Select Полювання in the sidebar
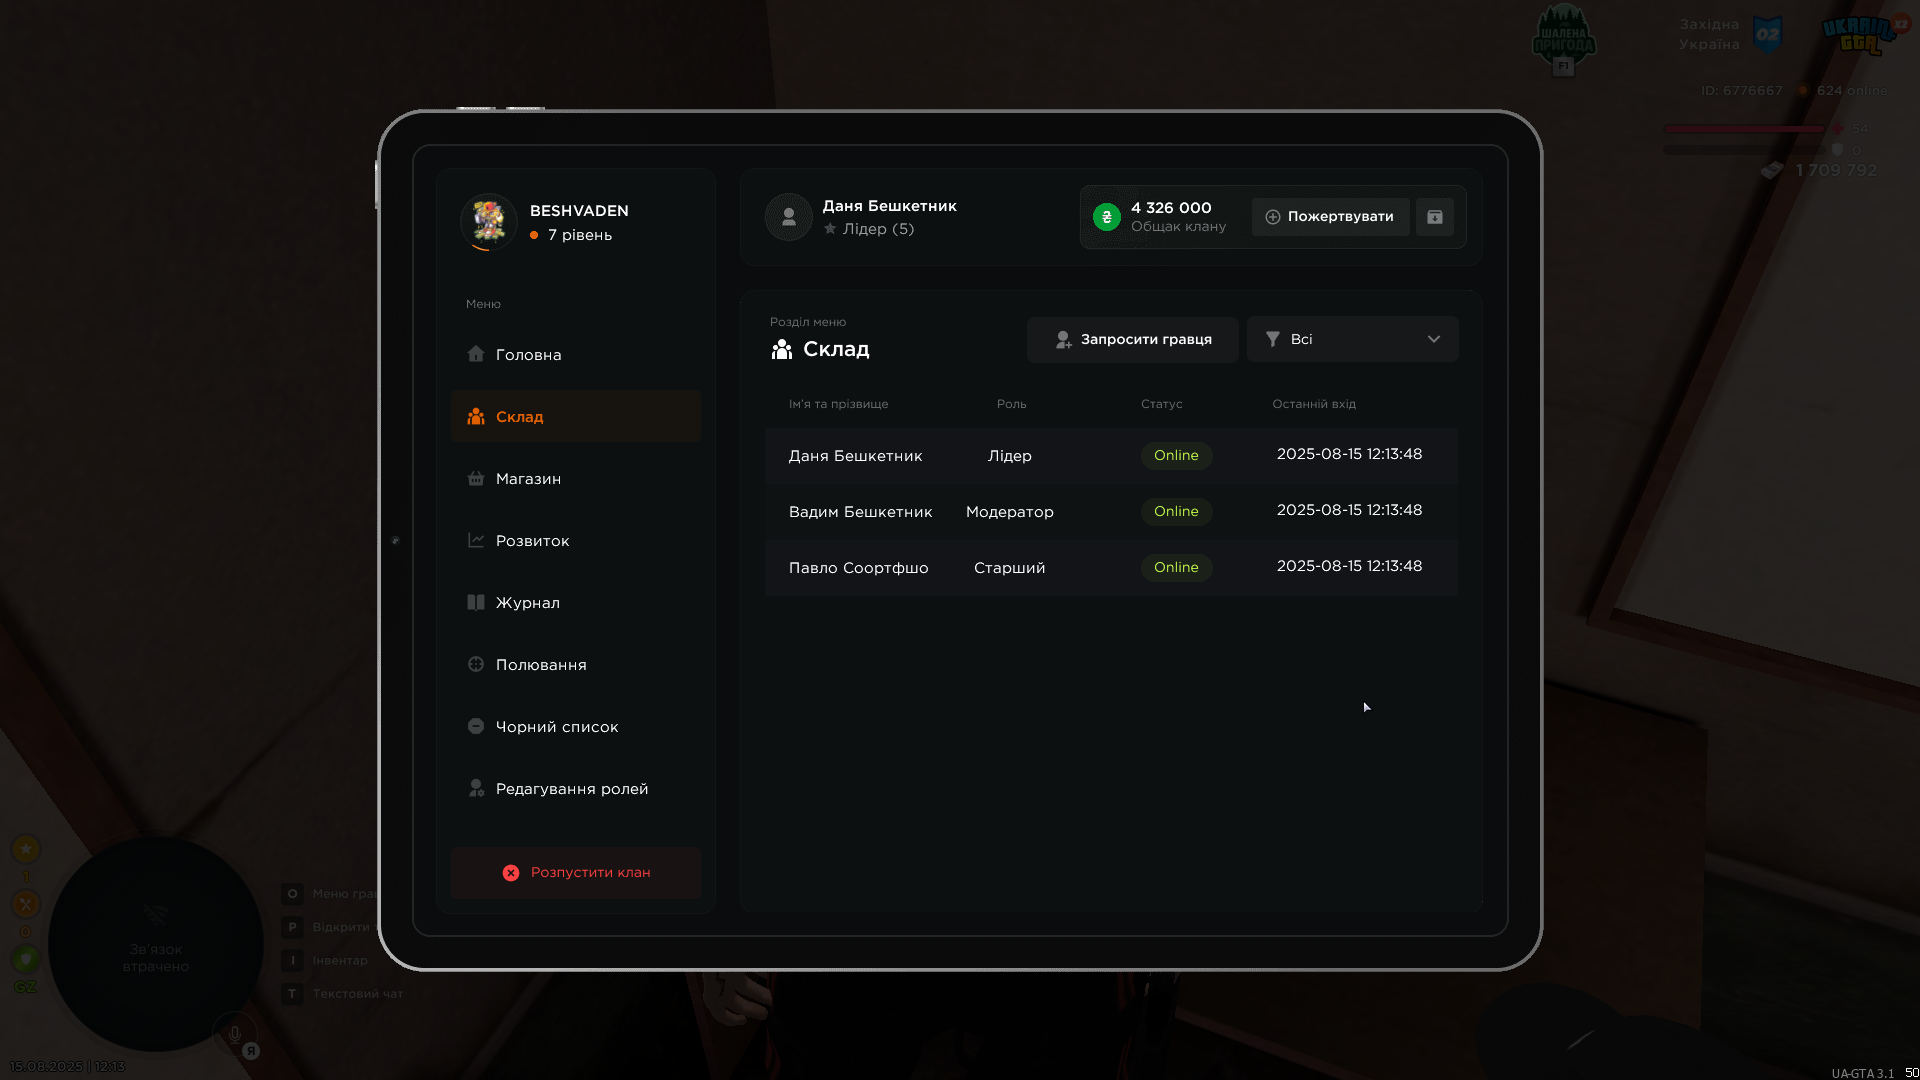1920x1080 pixels. [541, 665]
